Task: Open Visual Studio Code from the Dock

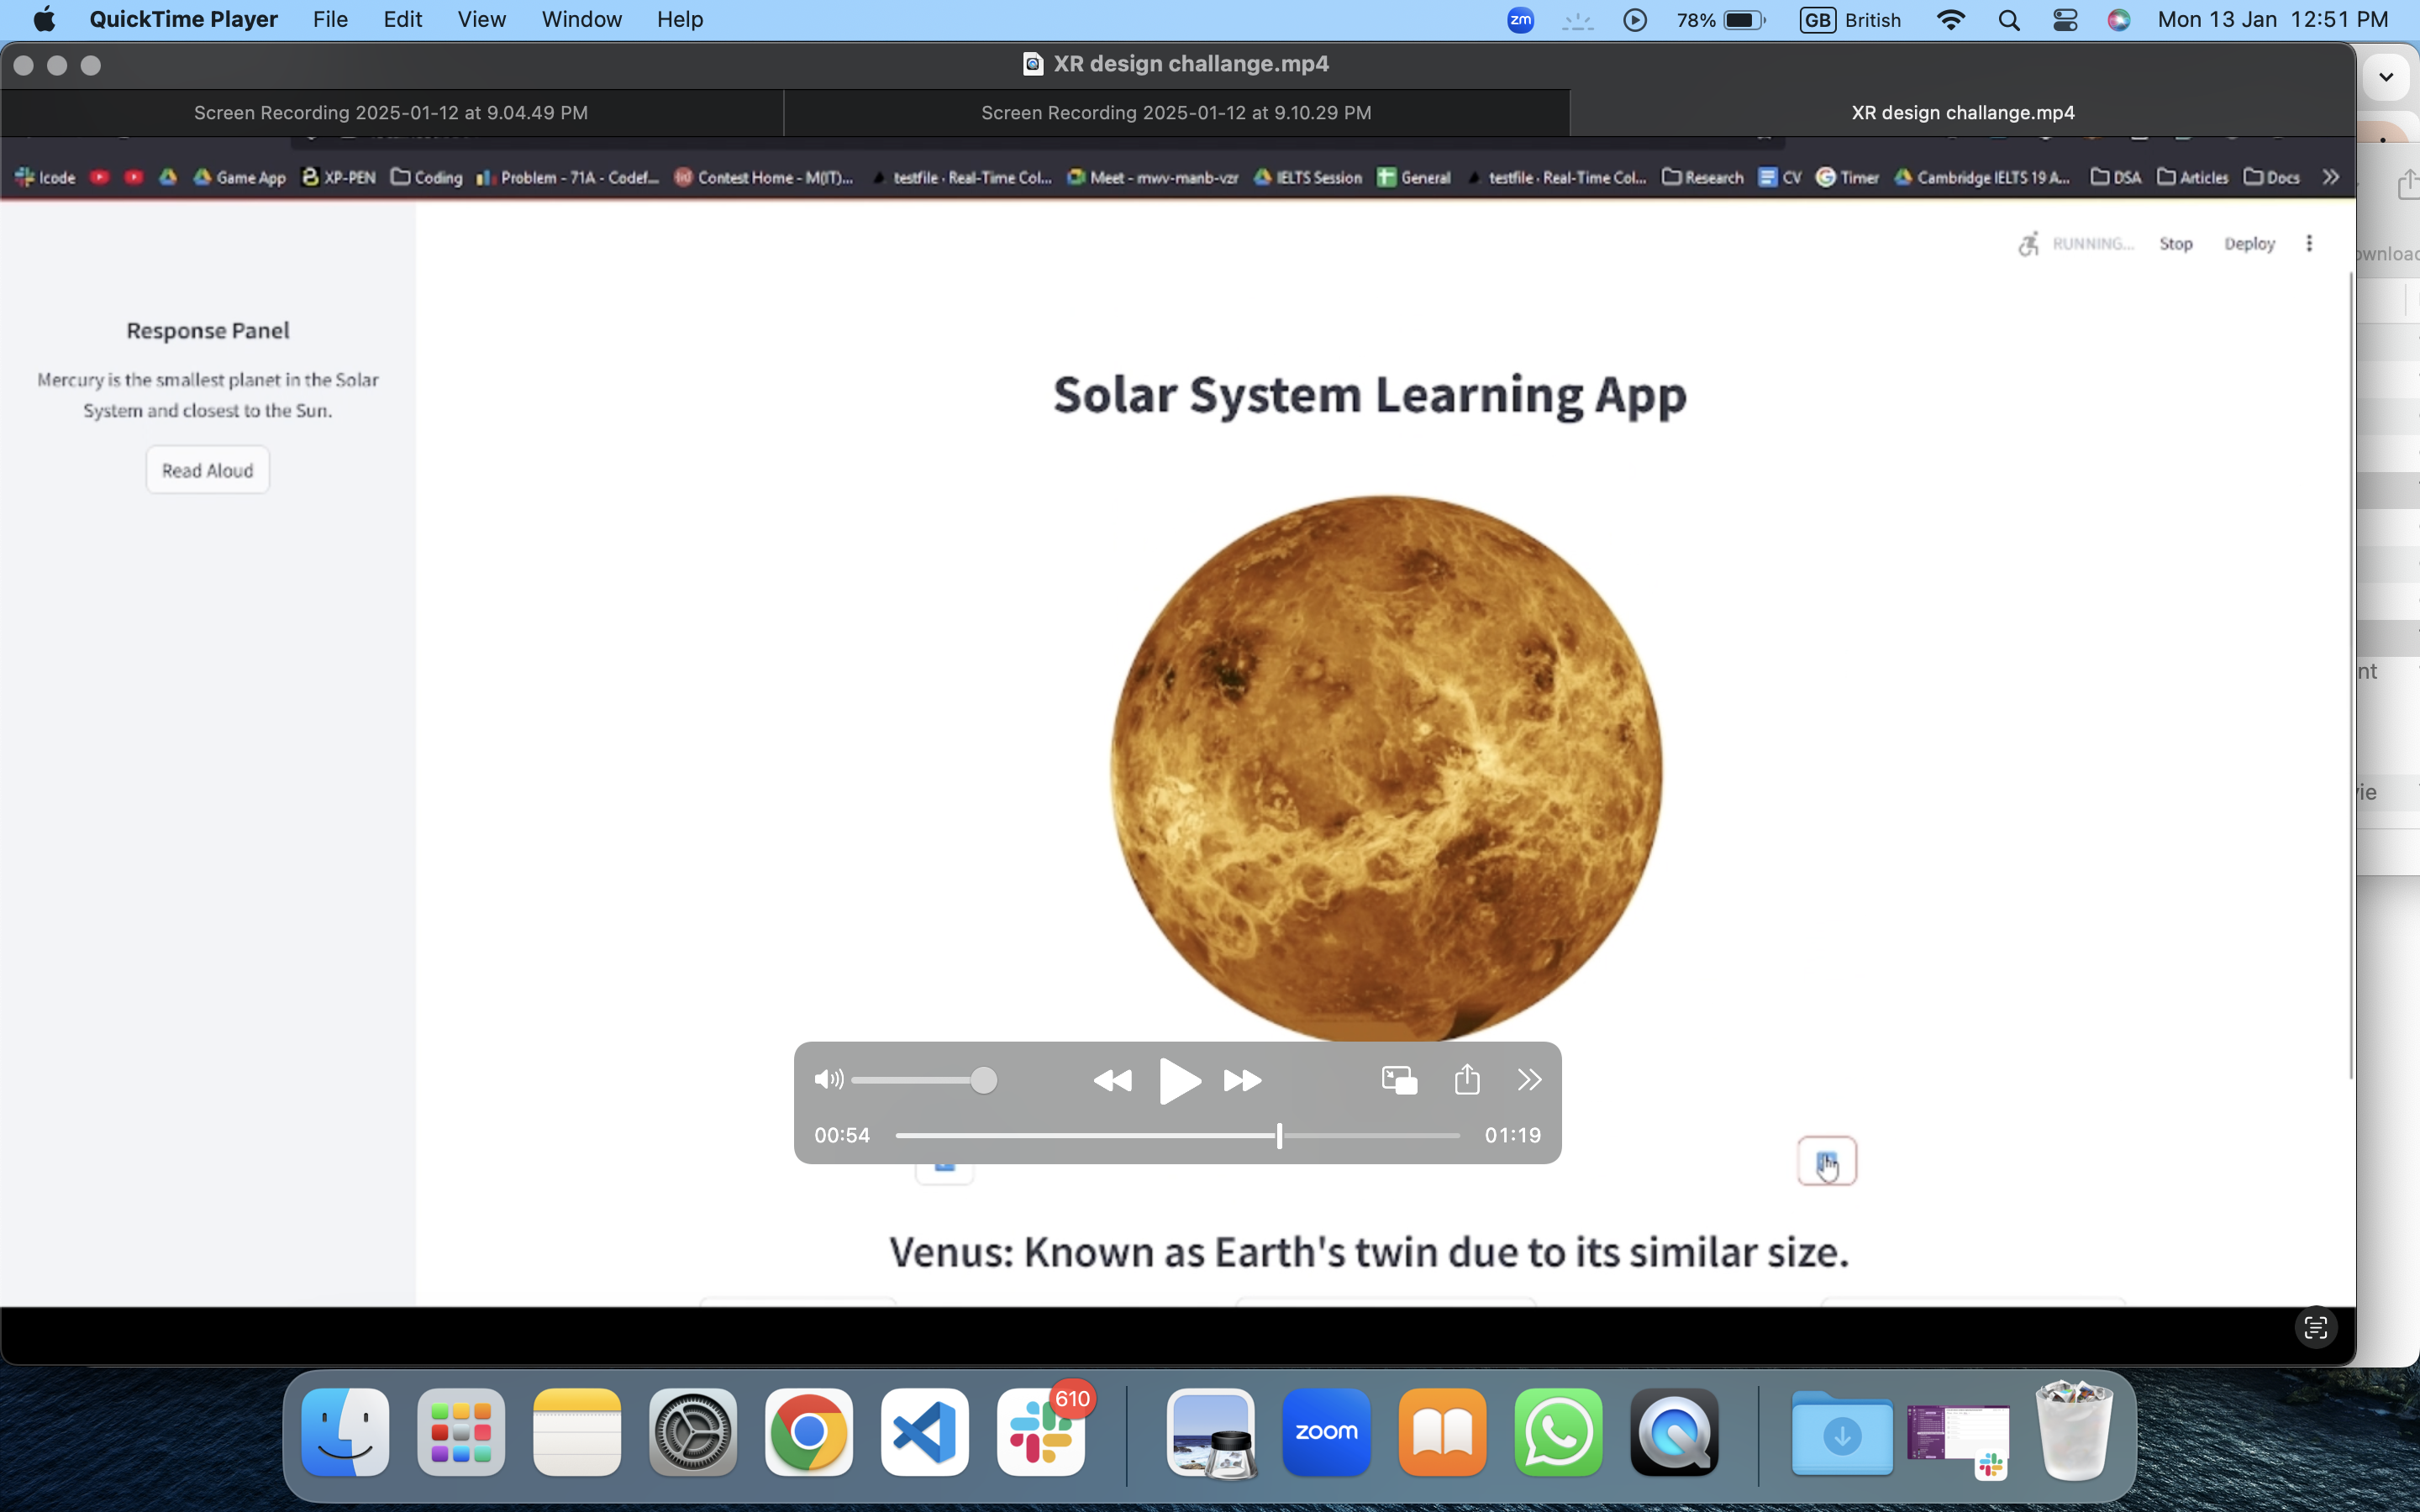Action: tap(924, 1432)
